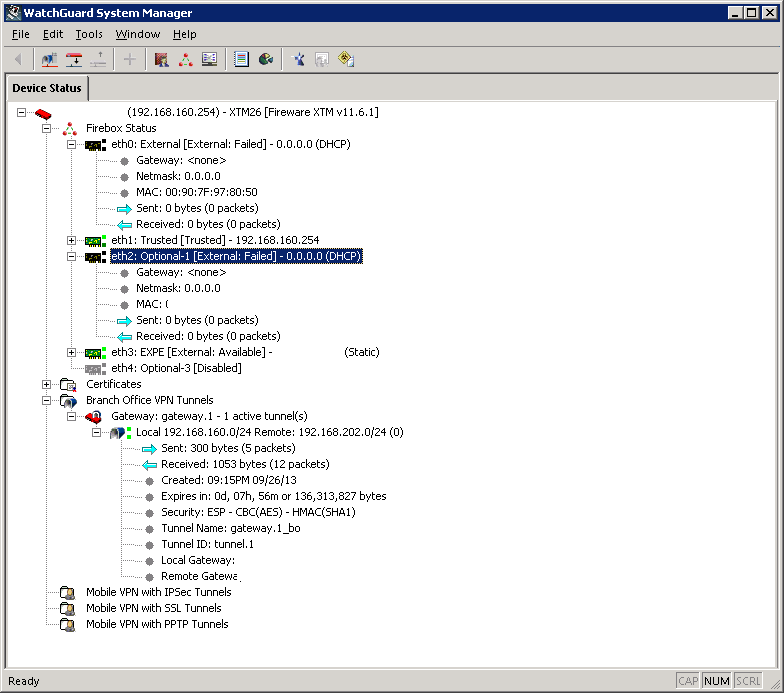Open Firebox System Manager red triangle icon
The width and height of the screenshot is (784, 693).
(186, 60)
